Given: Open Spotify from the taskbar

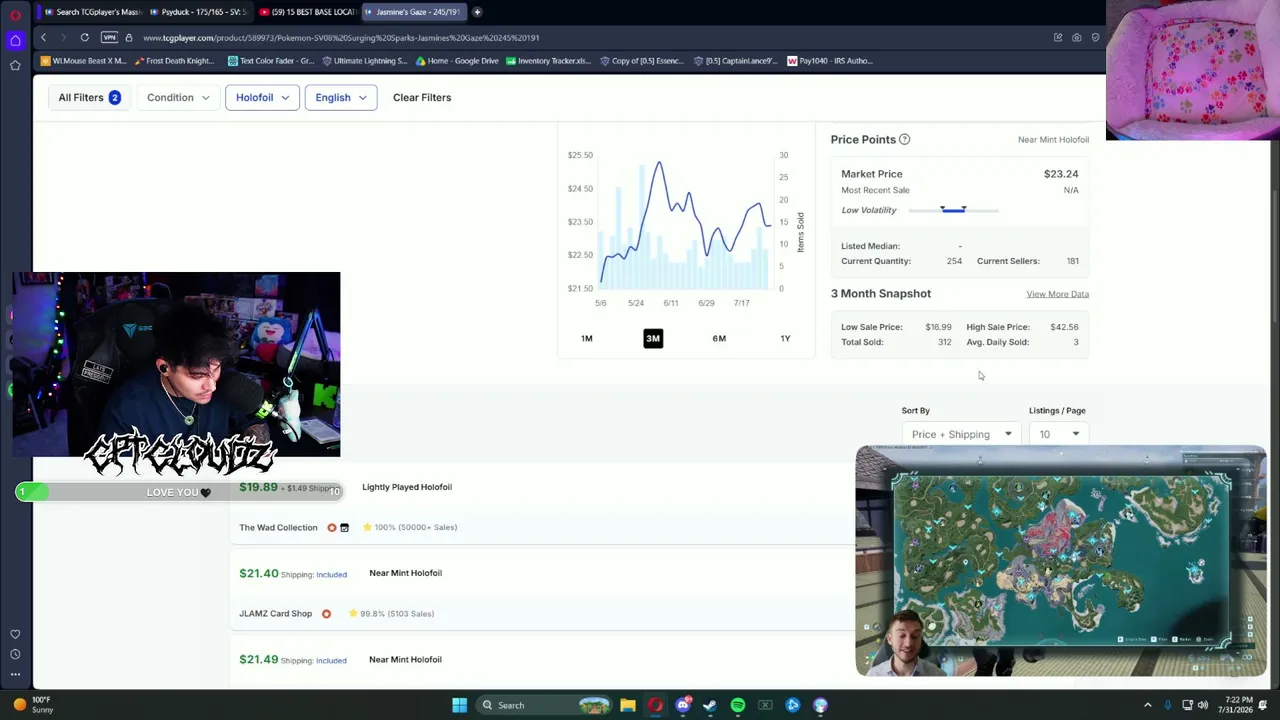Looking at the screenshot, I should click(x=738, y=705).
